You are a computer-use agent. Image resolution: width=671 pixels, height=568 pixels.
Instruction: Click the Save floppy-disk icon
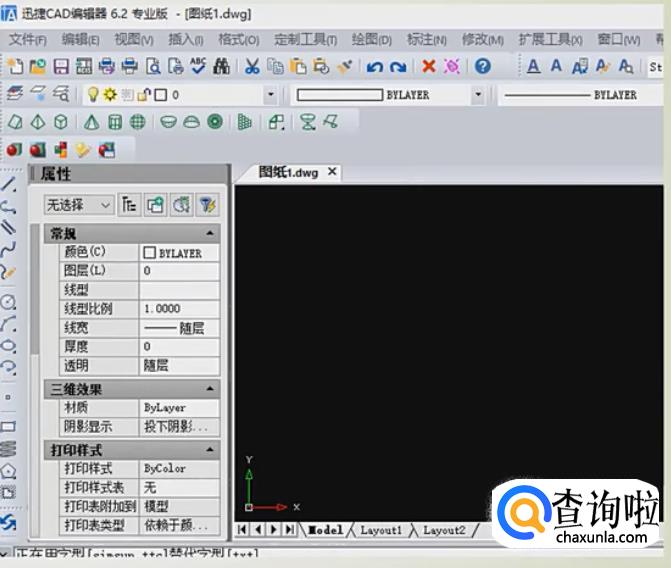pos(61,66)
